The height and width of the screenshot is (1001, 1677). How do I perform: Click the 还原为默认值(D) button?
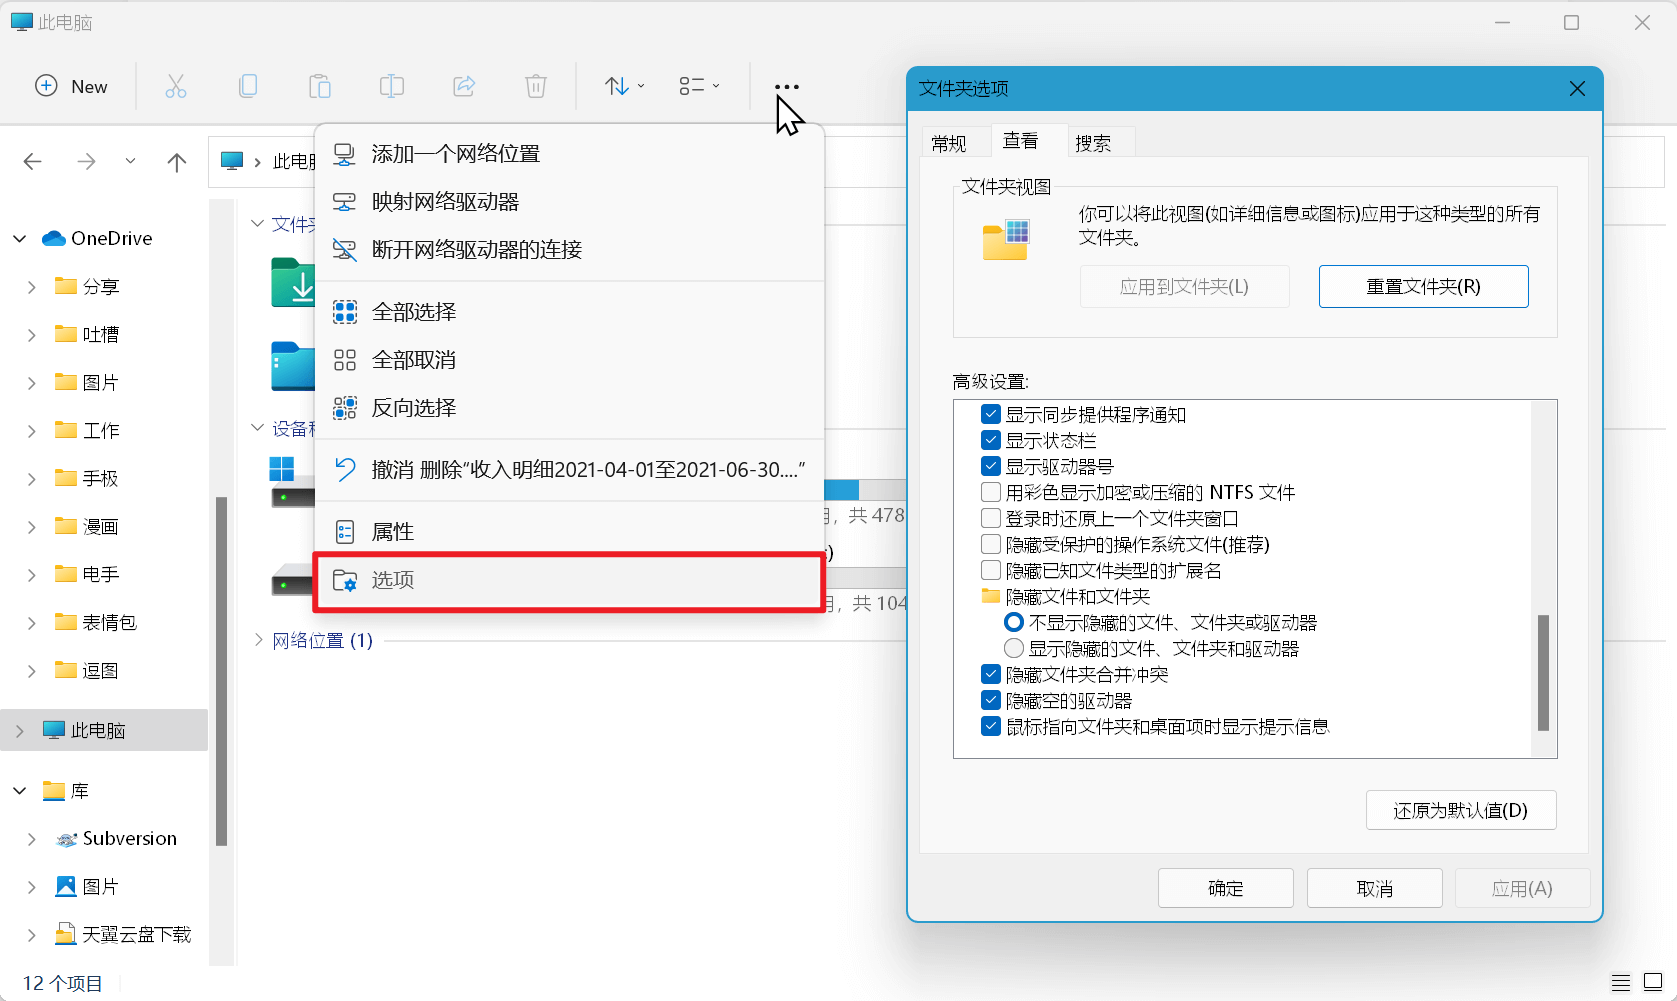(1460, 810)
